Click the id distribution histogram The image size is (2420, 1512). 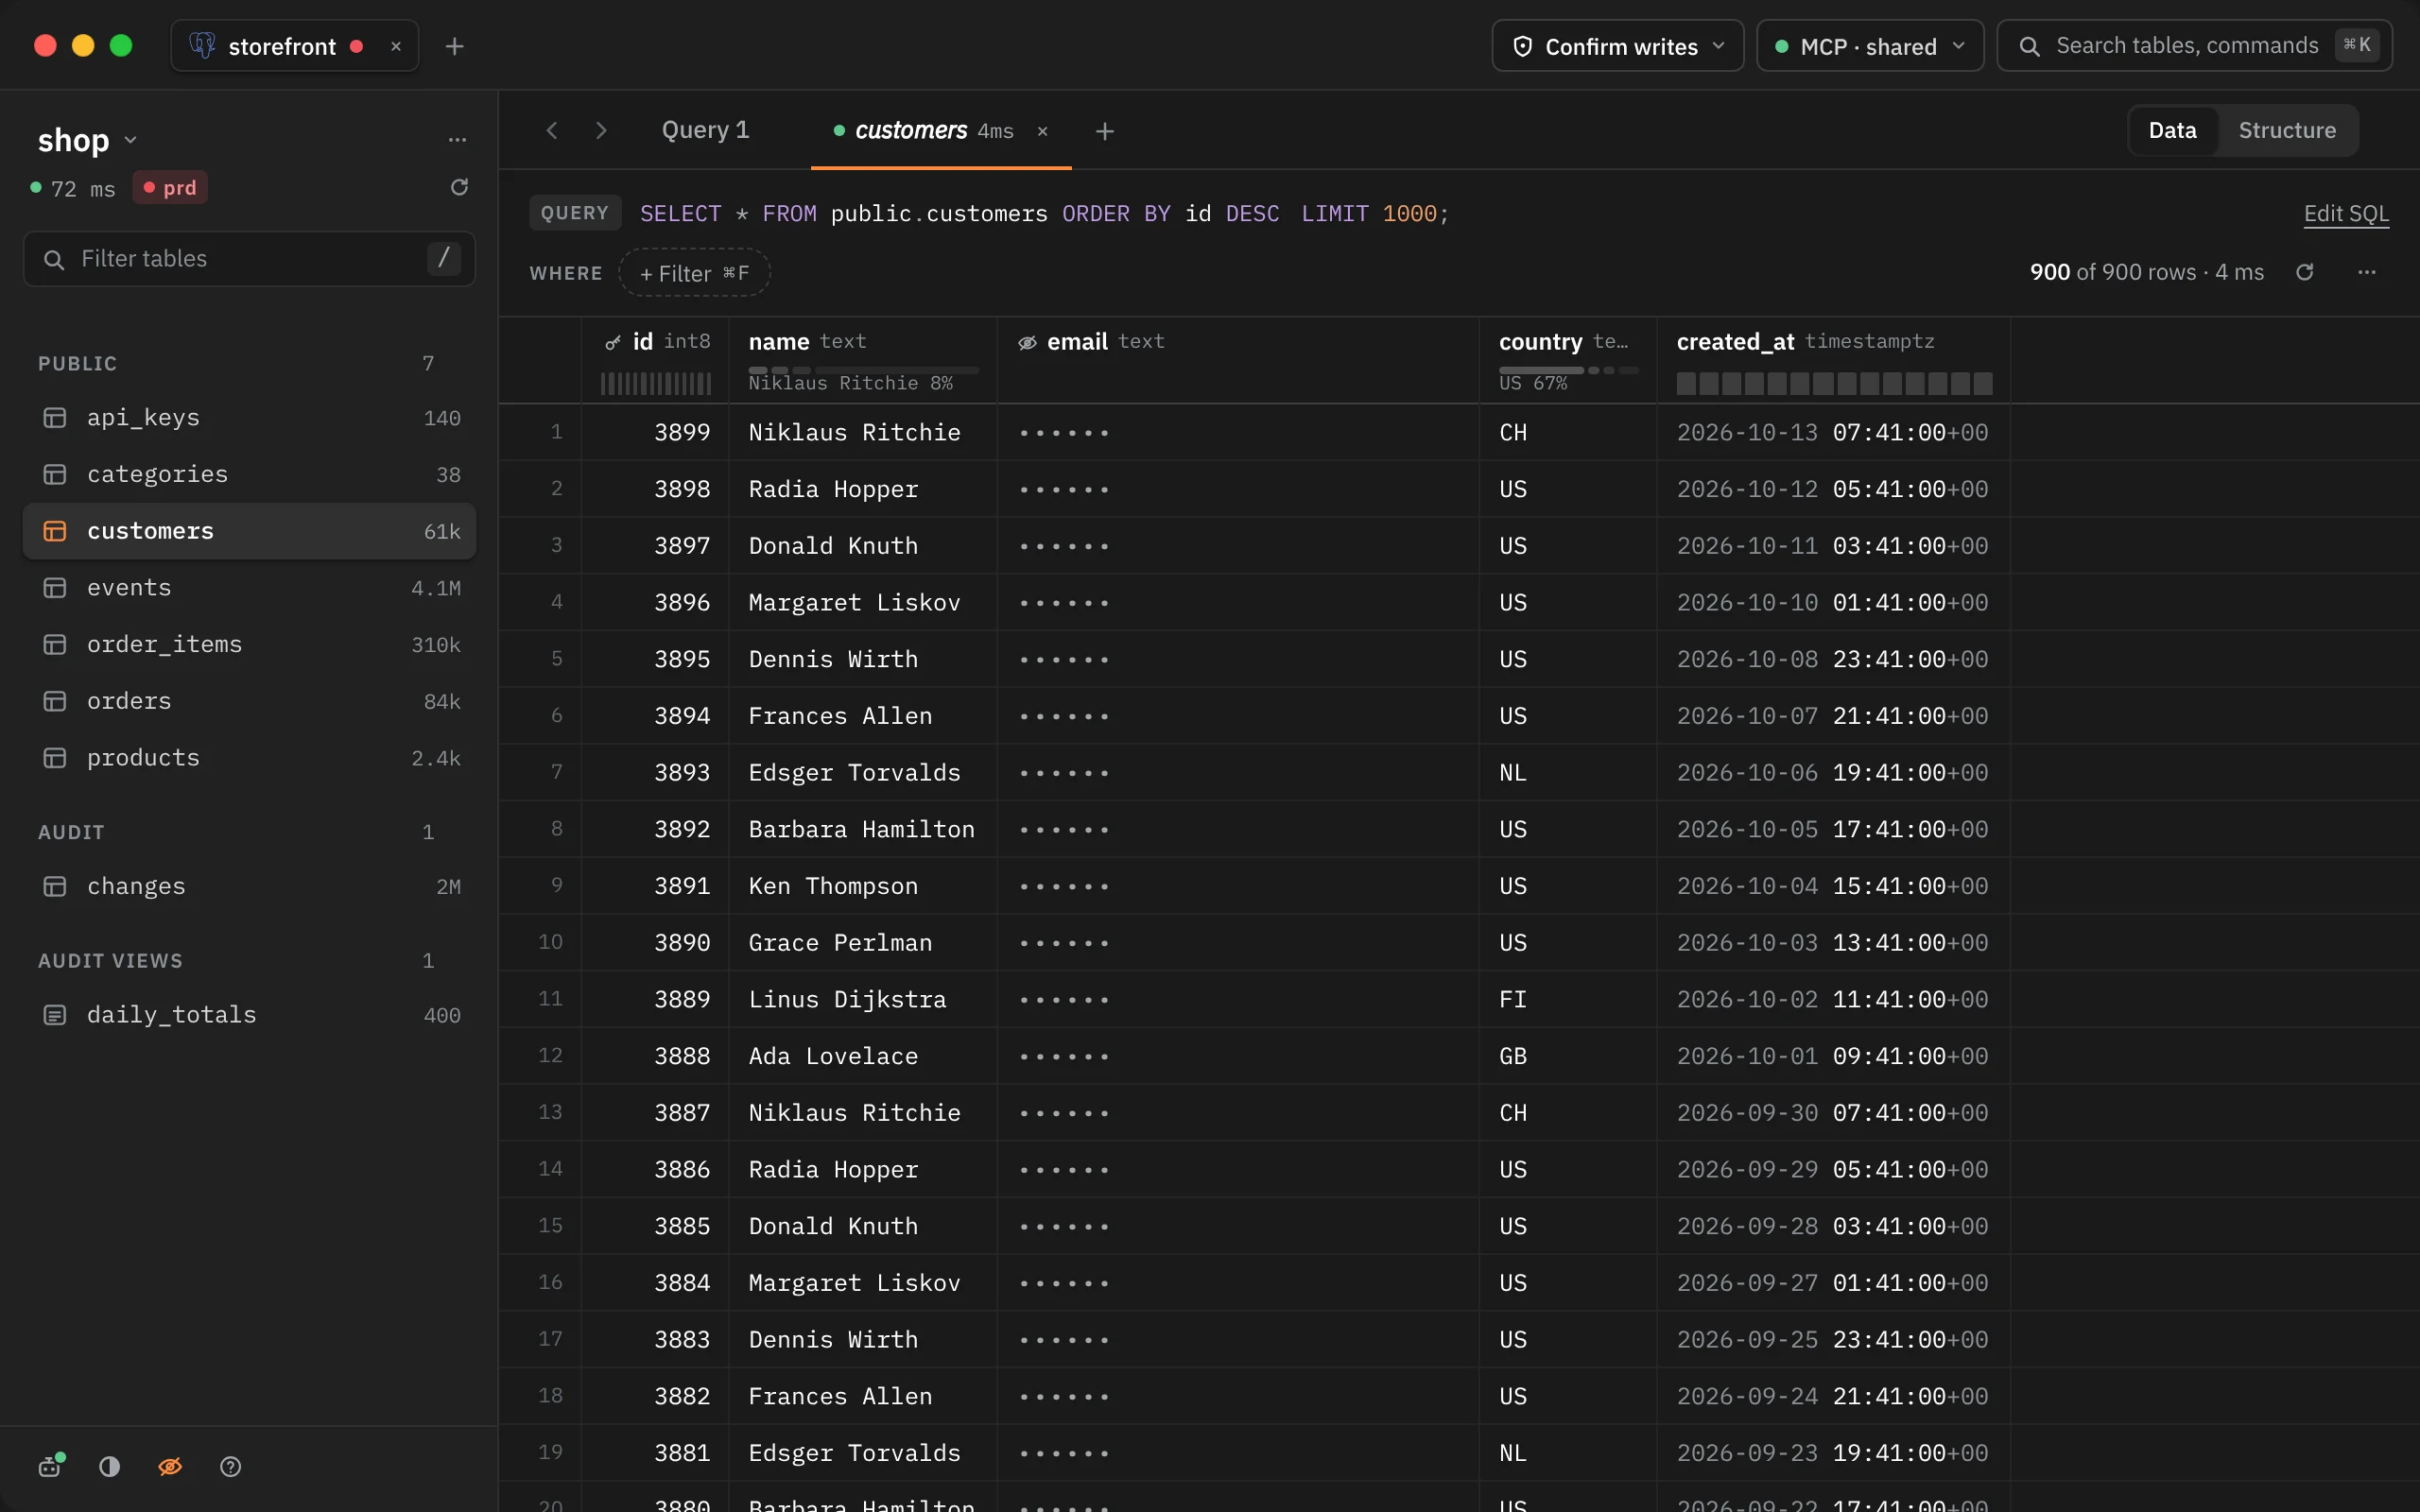656,383
